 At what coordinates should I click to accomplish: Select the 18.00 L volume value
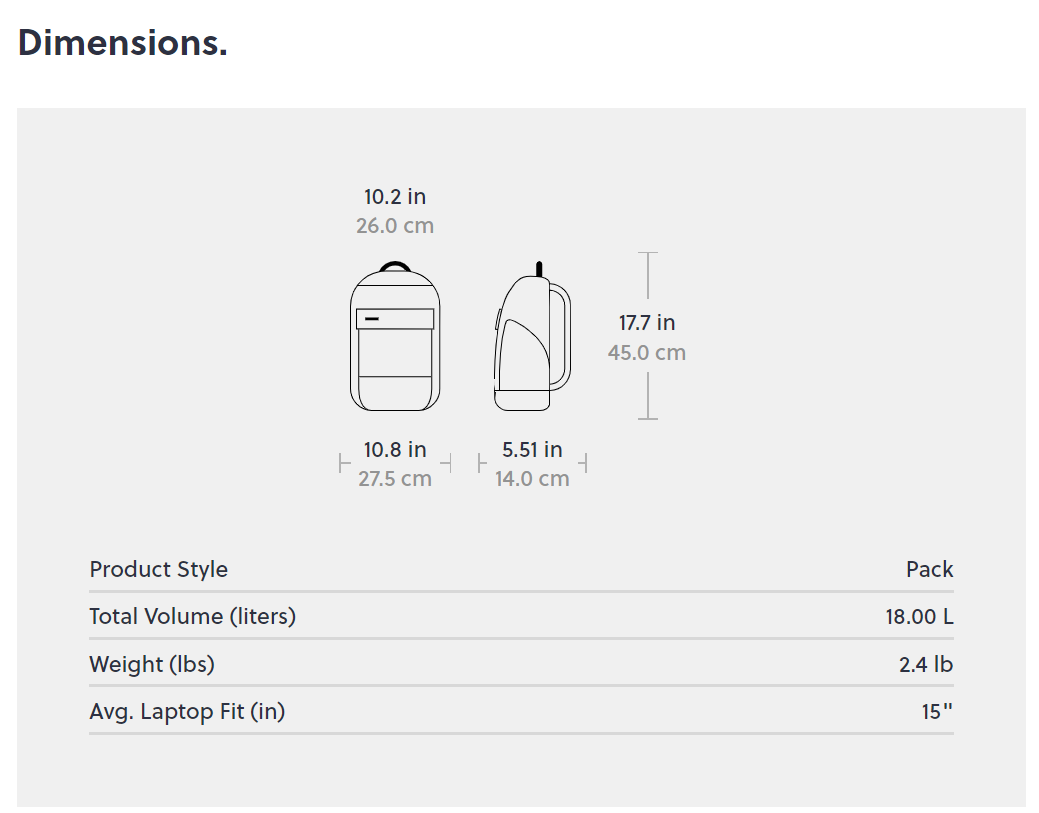coord(920,617)
